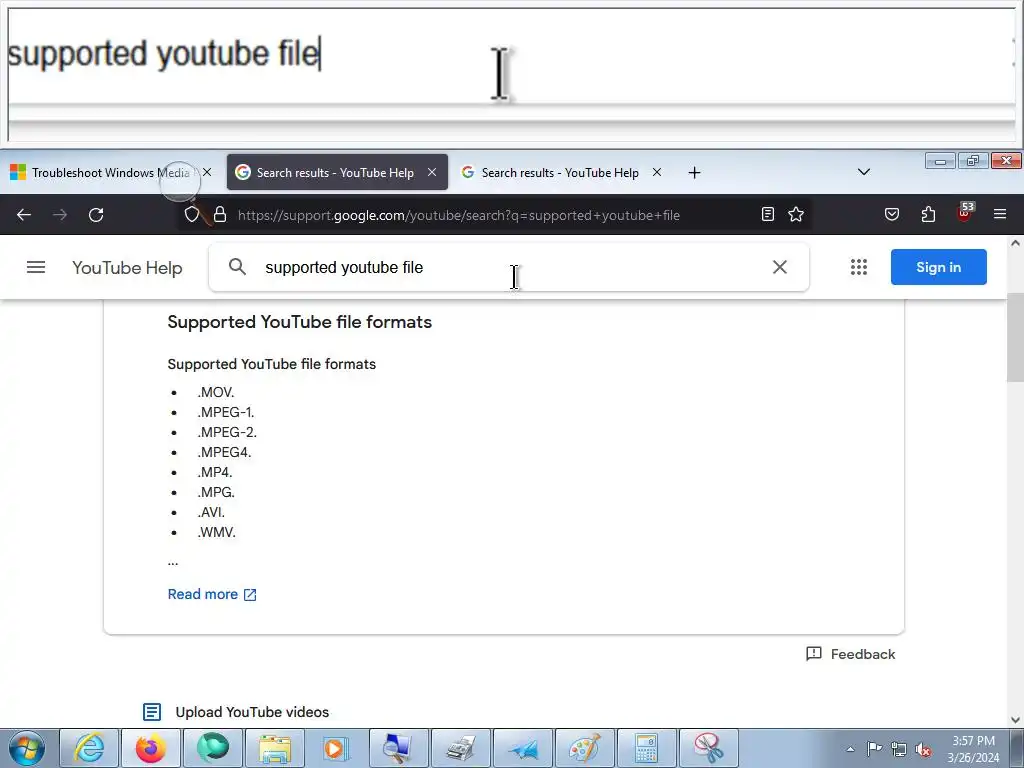Screen dimensions: 1024x768
Task: Open the Google apps grid
Action: 859,267
